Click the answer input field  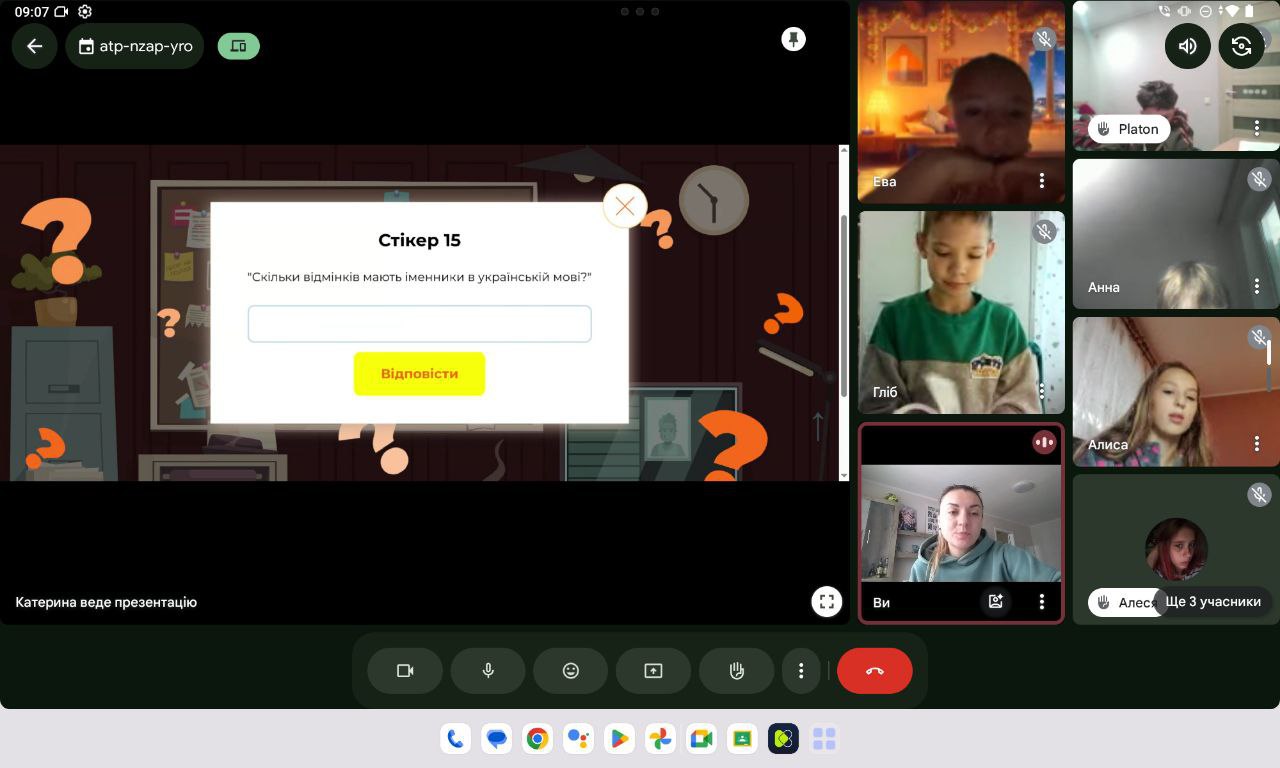click(x=419, y=324)
